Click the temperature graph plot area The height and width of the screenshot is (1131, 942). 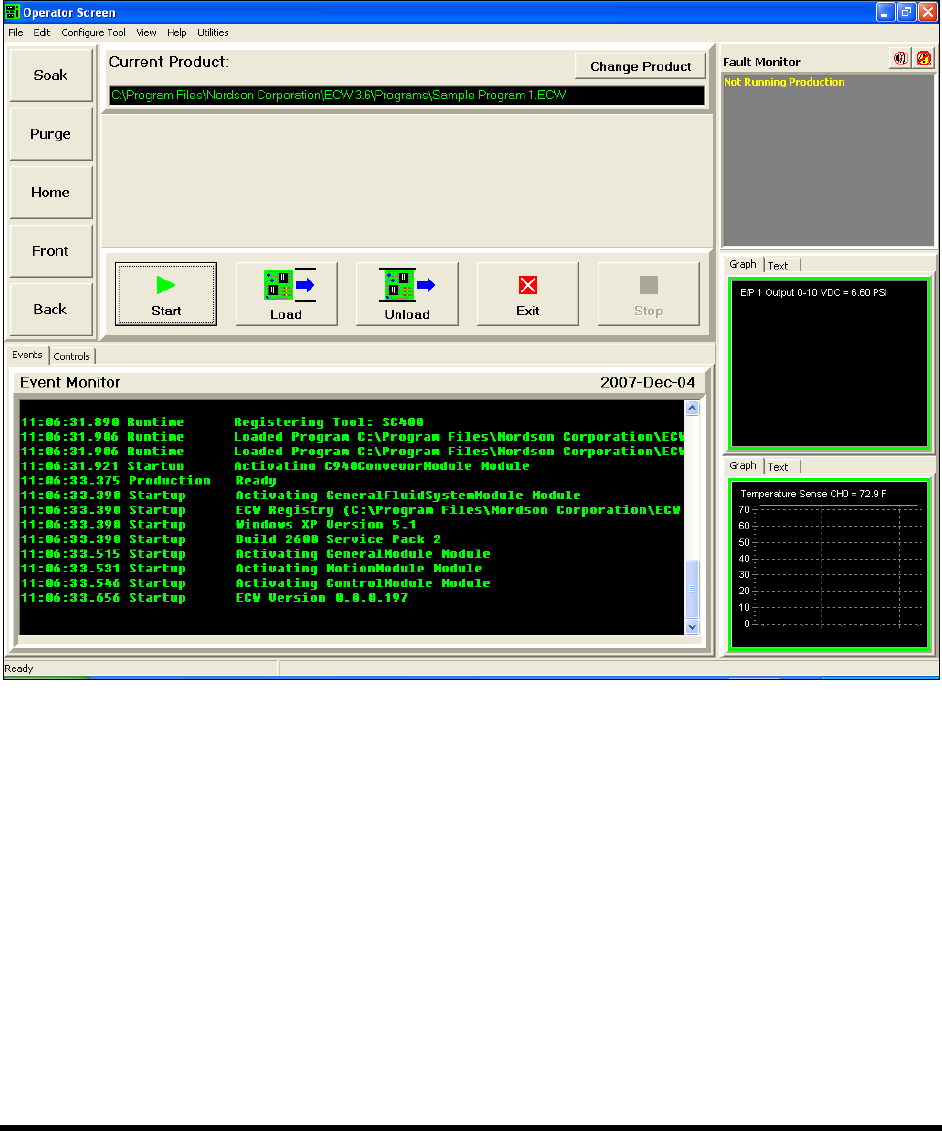click(838, 566)
